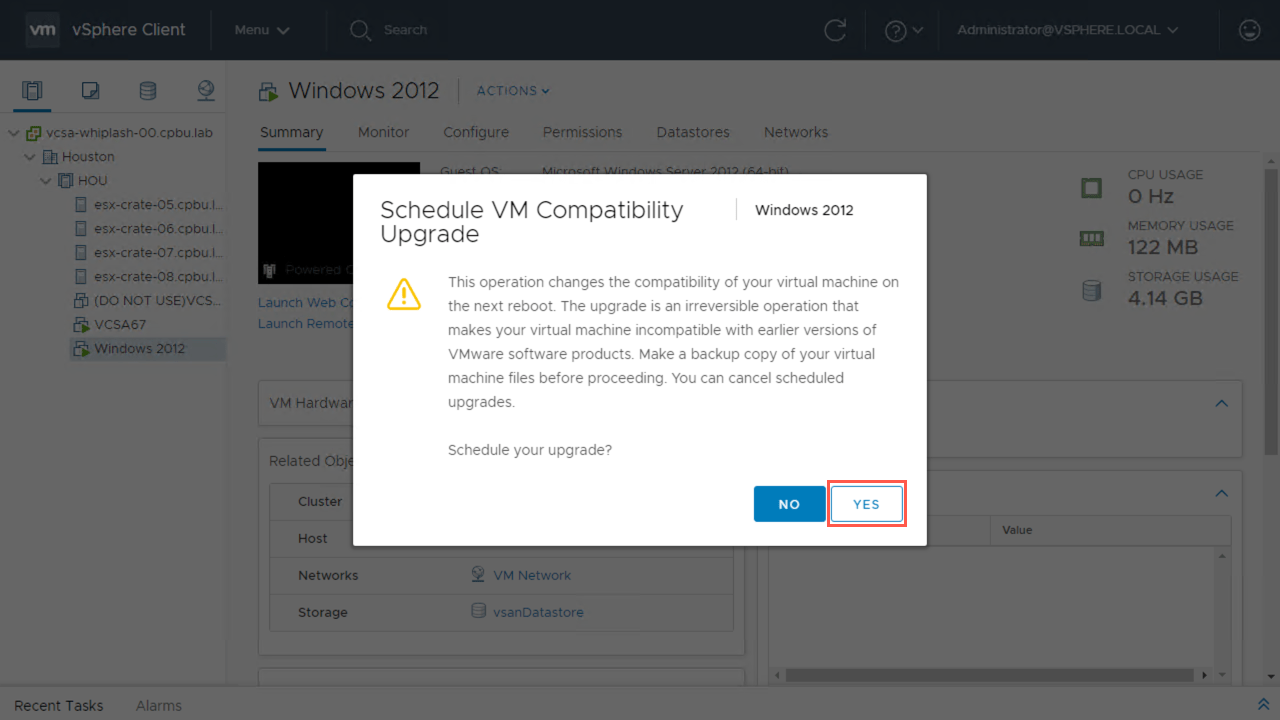Viewport: 1280px width, 720px height.
Task: Click the vCenter icon beside vcsa-whiplash-00
Action: pyautogui.click(x=34, y=133)
